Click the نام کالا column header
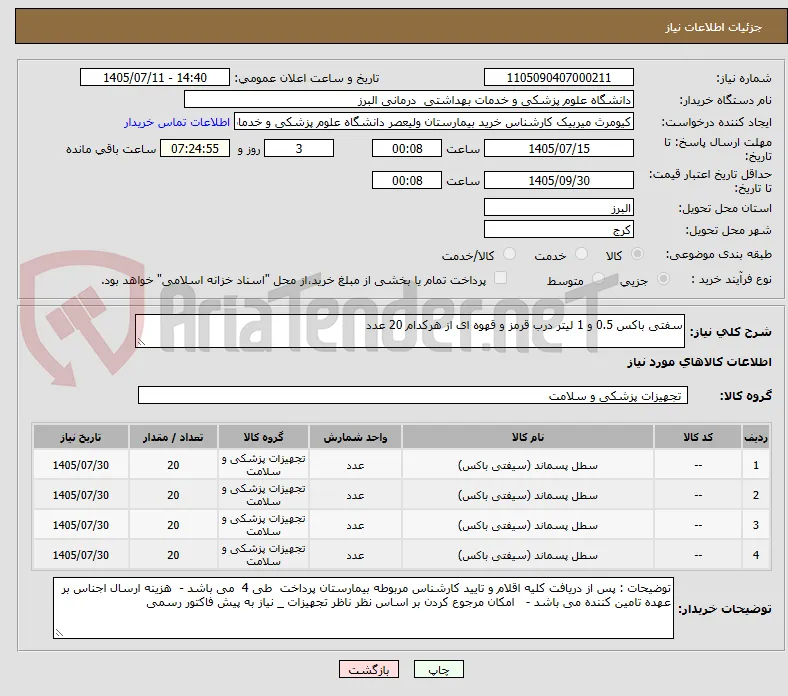This screenshot has height=696, width=788. coord(528,437)
